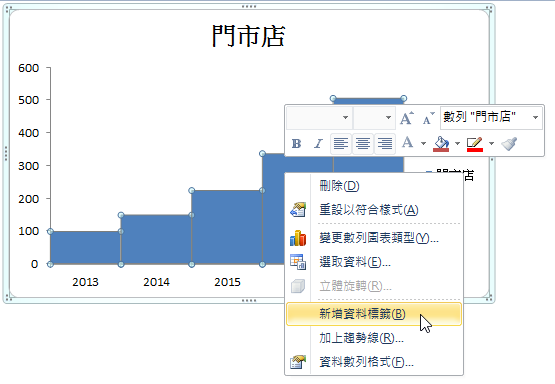Image resolution: width=555 pixels, height=384 pixels.
Task: Increase font size with grow font icon
Action: tap(407, 118)
